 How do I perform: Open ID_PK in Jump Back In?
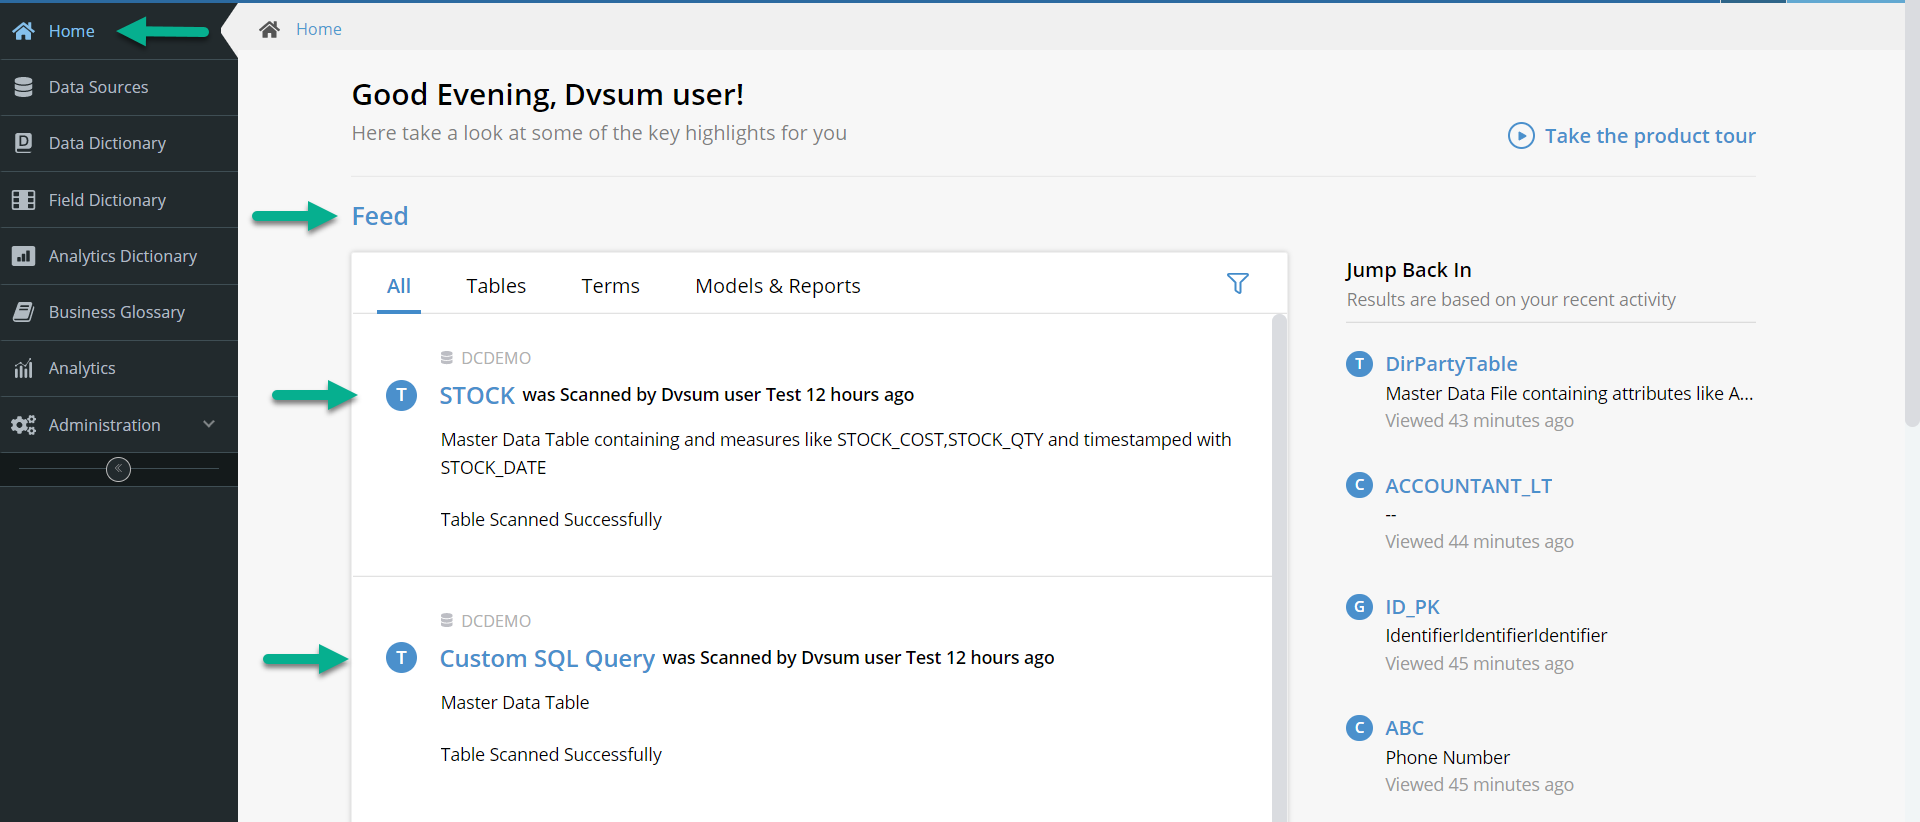1412,607
